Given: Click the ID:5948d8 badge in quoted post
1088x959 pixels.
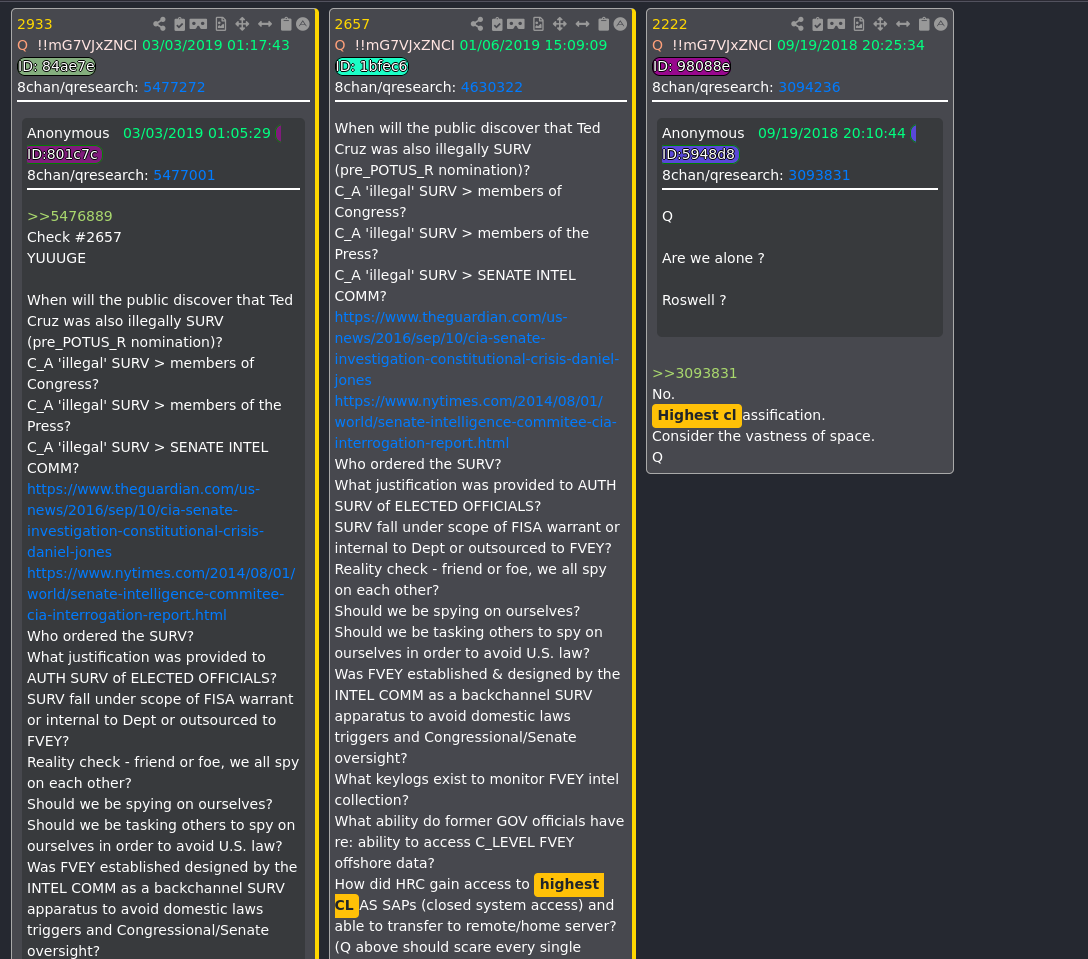Looking at the screenshot, I should (700, 155).
